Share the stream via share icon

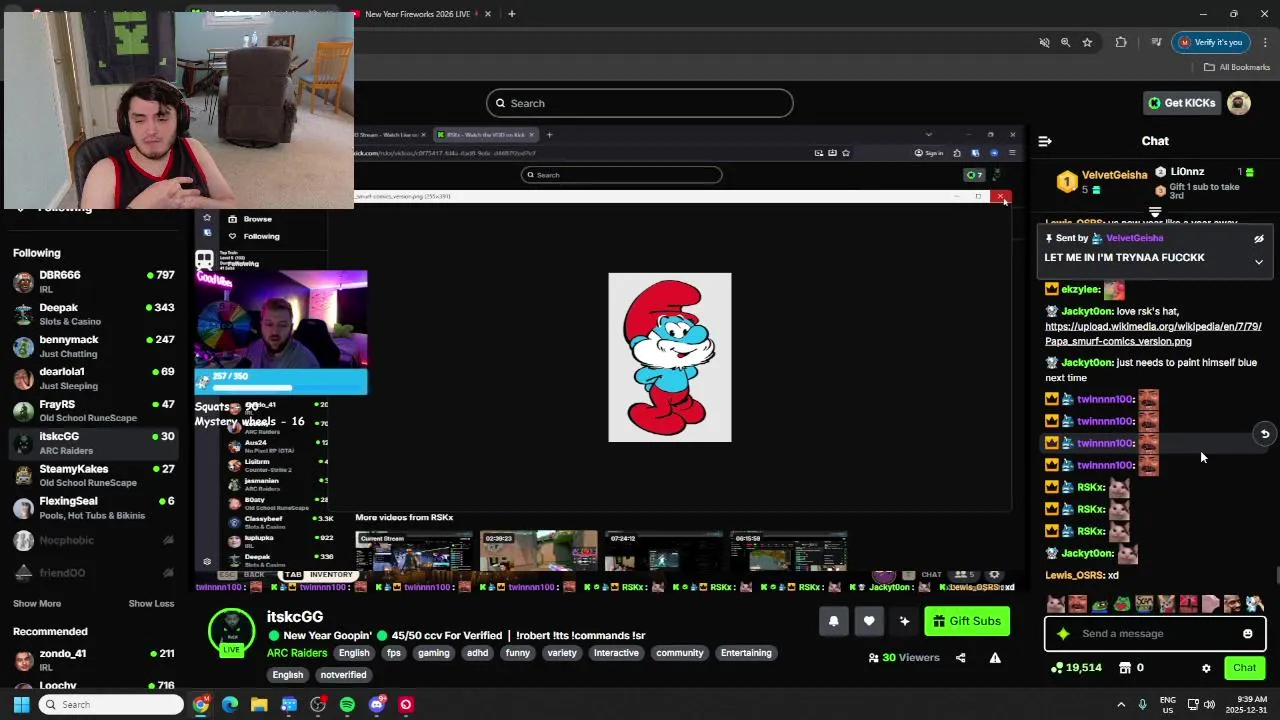tap(961, 658)
